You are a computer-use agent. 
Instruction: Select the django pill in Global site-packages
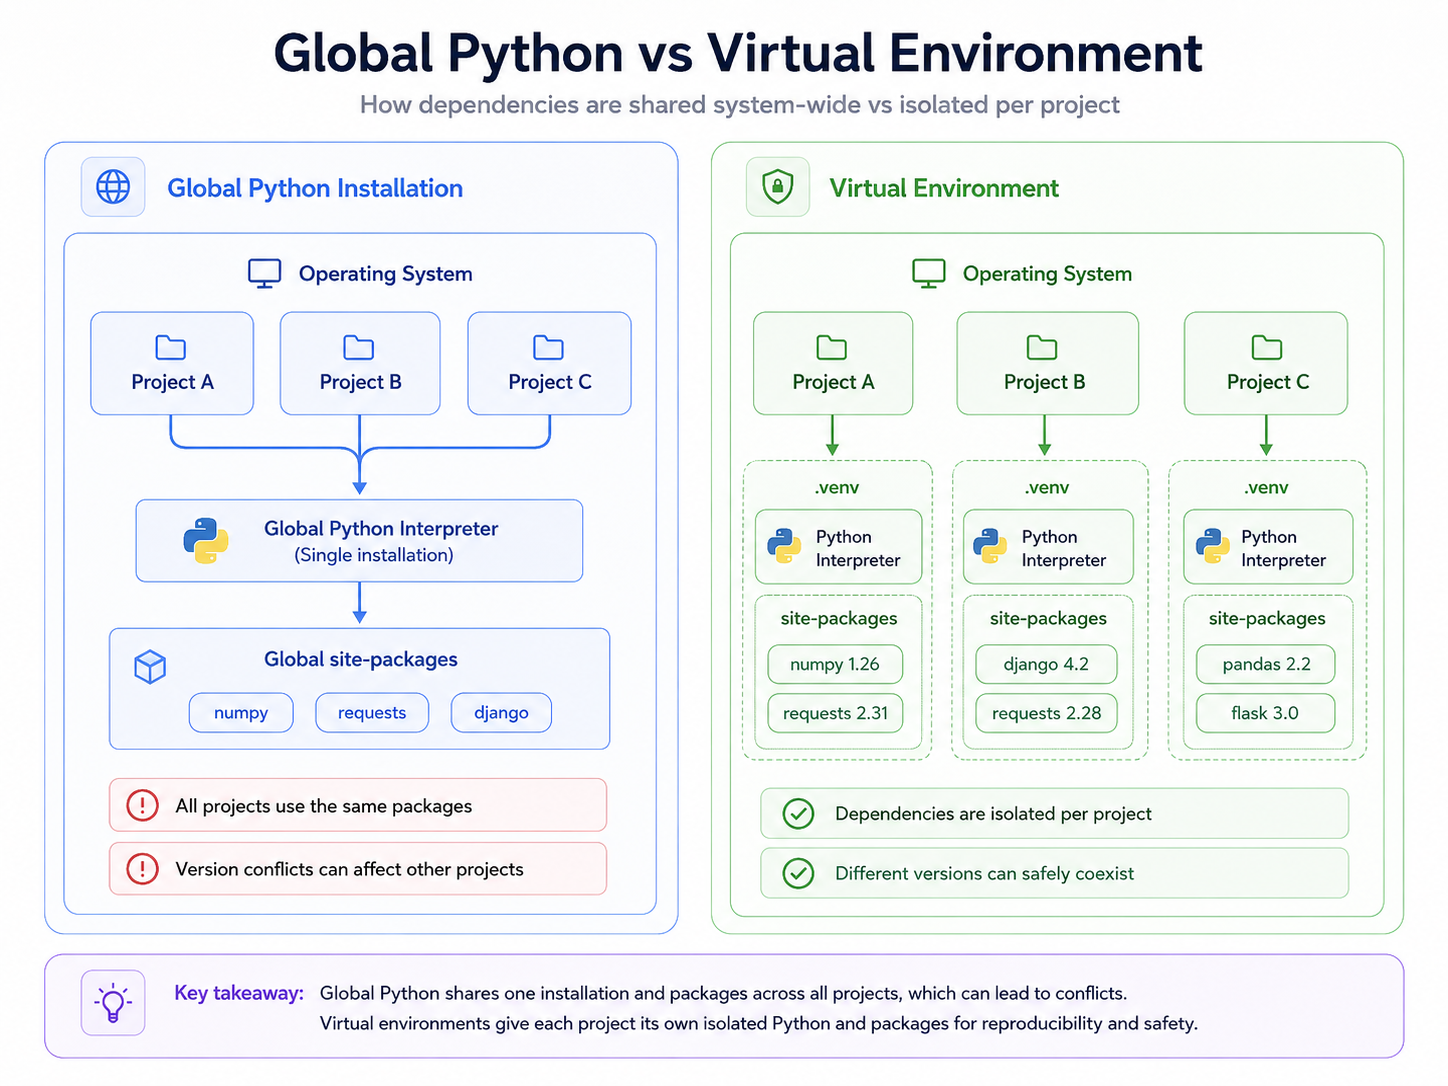(501, 713)
